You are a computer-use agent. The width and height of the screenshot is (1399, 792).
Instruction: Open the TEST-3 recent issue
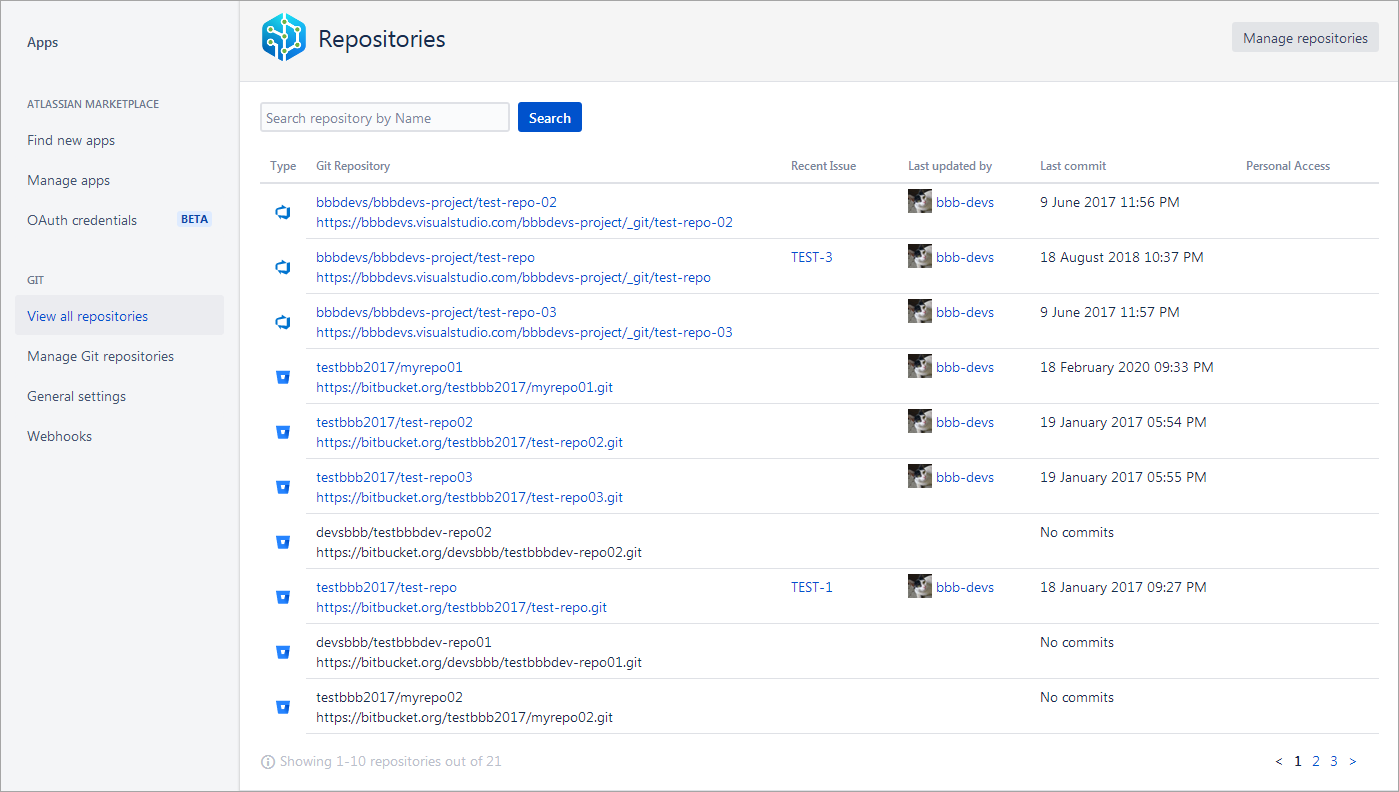coord(811,257)
